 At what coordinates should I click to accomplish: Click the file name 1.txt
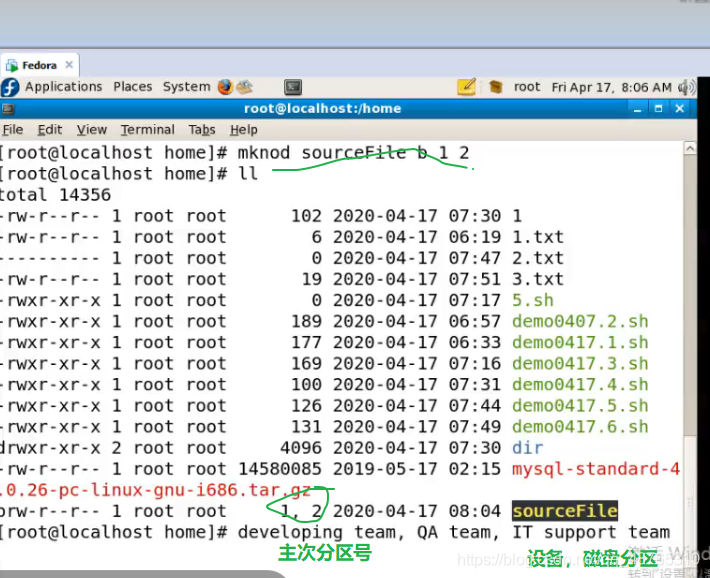click(538, 237)
